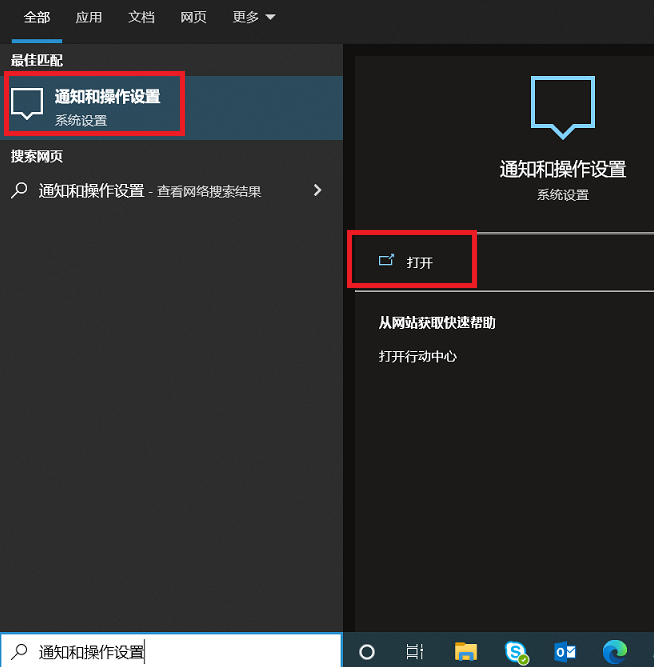Click the large notification icon in preview pane
Viewport: 656px width, 667px height.
click(562, 108)
